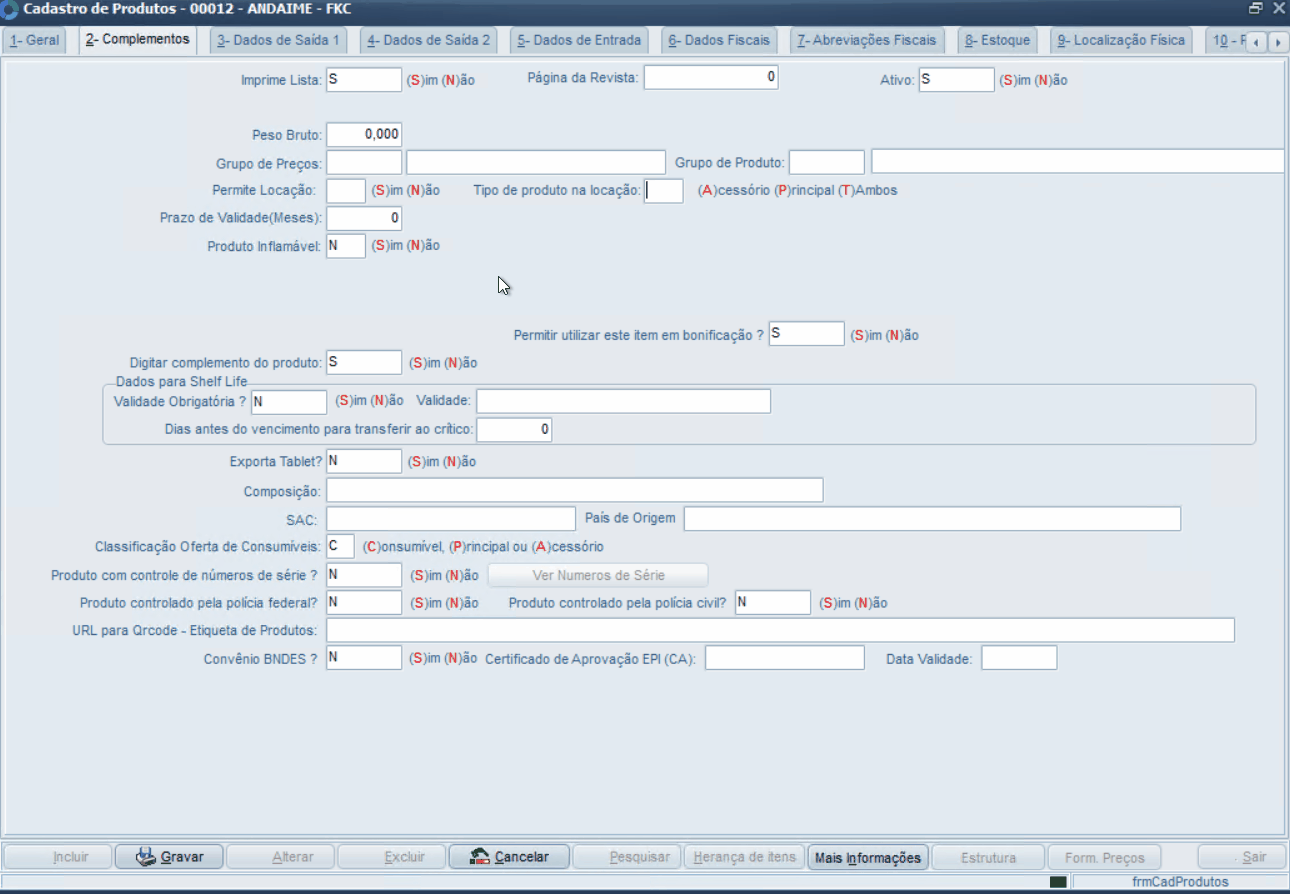Click the Gravar save button
This screenshot has height=894, width=1290.
point(168,857)
